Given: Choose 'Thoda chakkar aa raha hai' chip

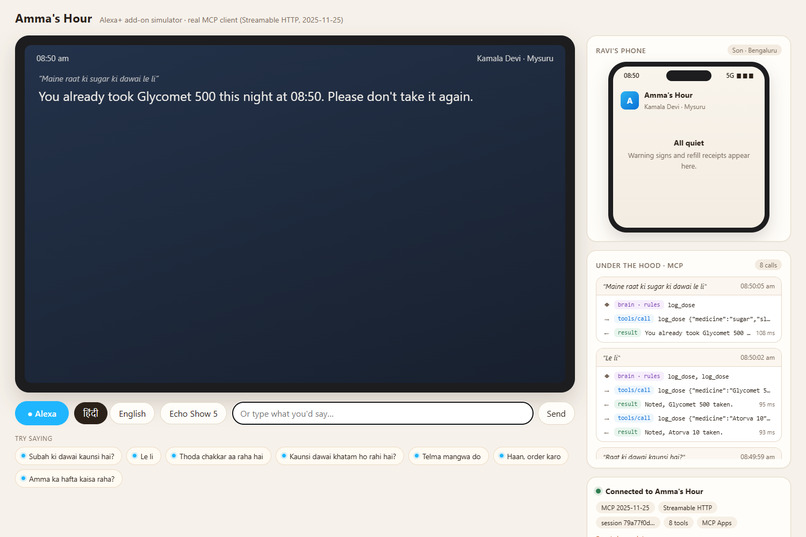Looking at the screenshot, I should (218, 456).
